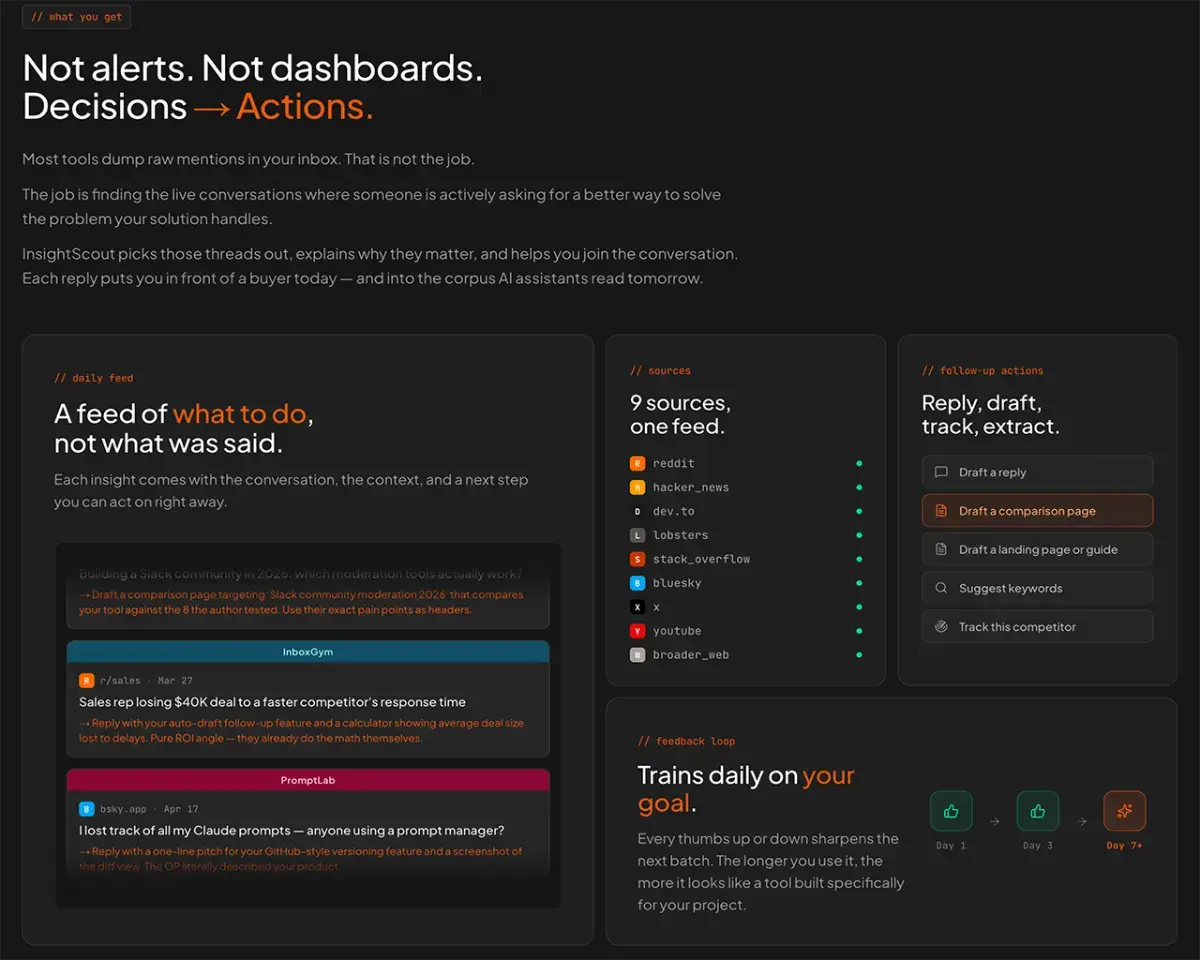Click the '// what you get' tag
Screen dimensions: 1200x960
[x=76, y=17]
